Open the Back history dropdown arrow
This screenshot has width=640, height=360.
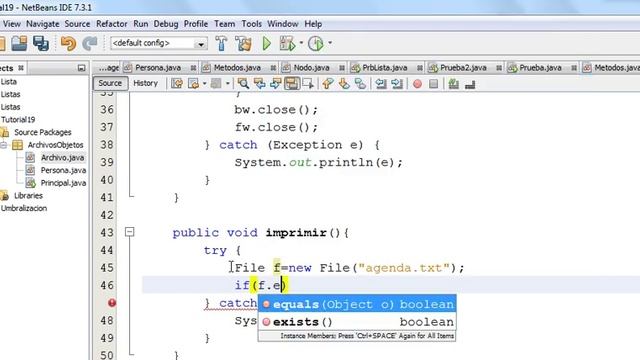pos(204,84)
